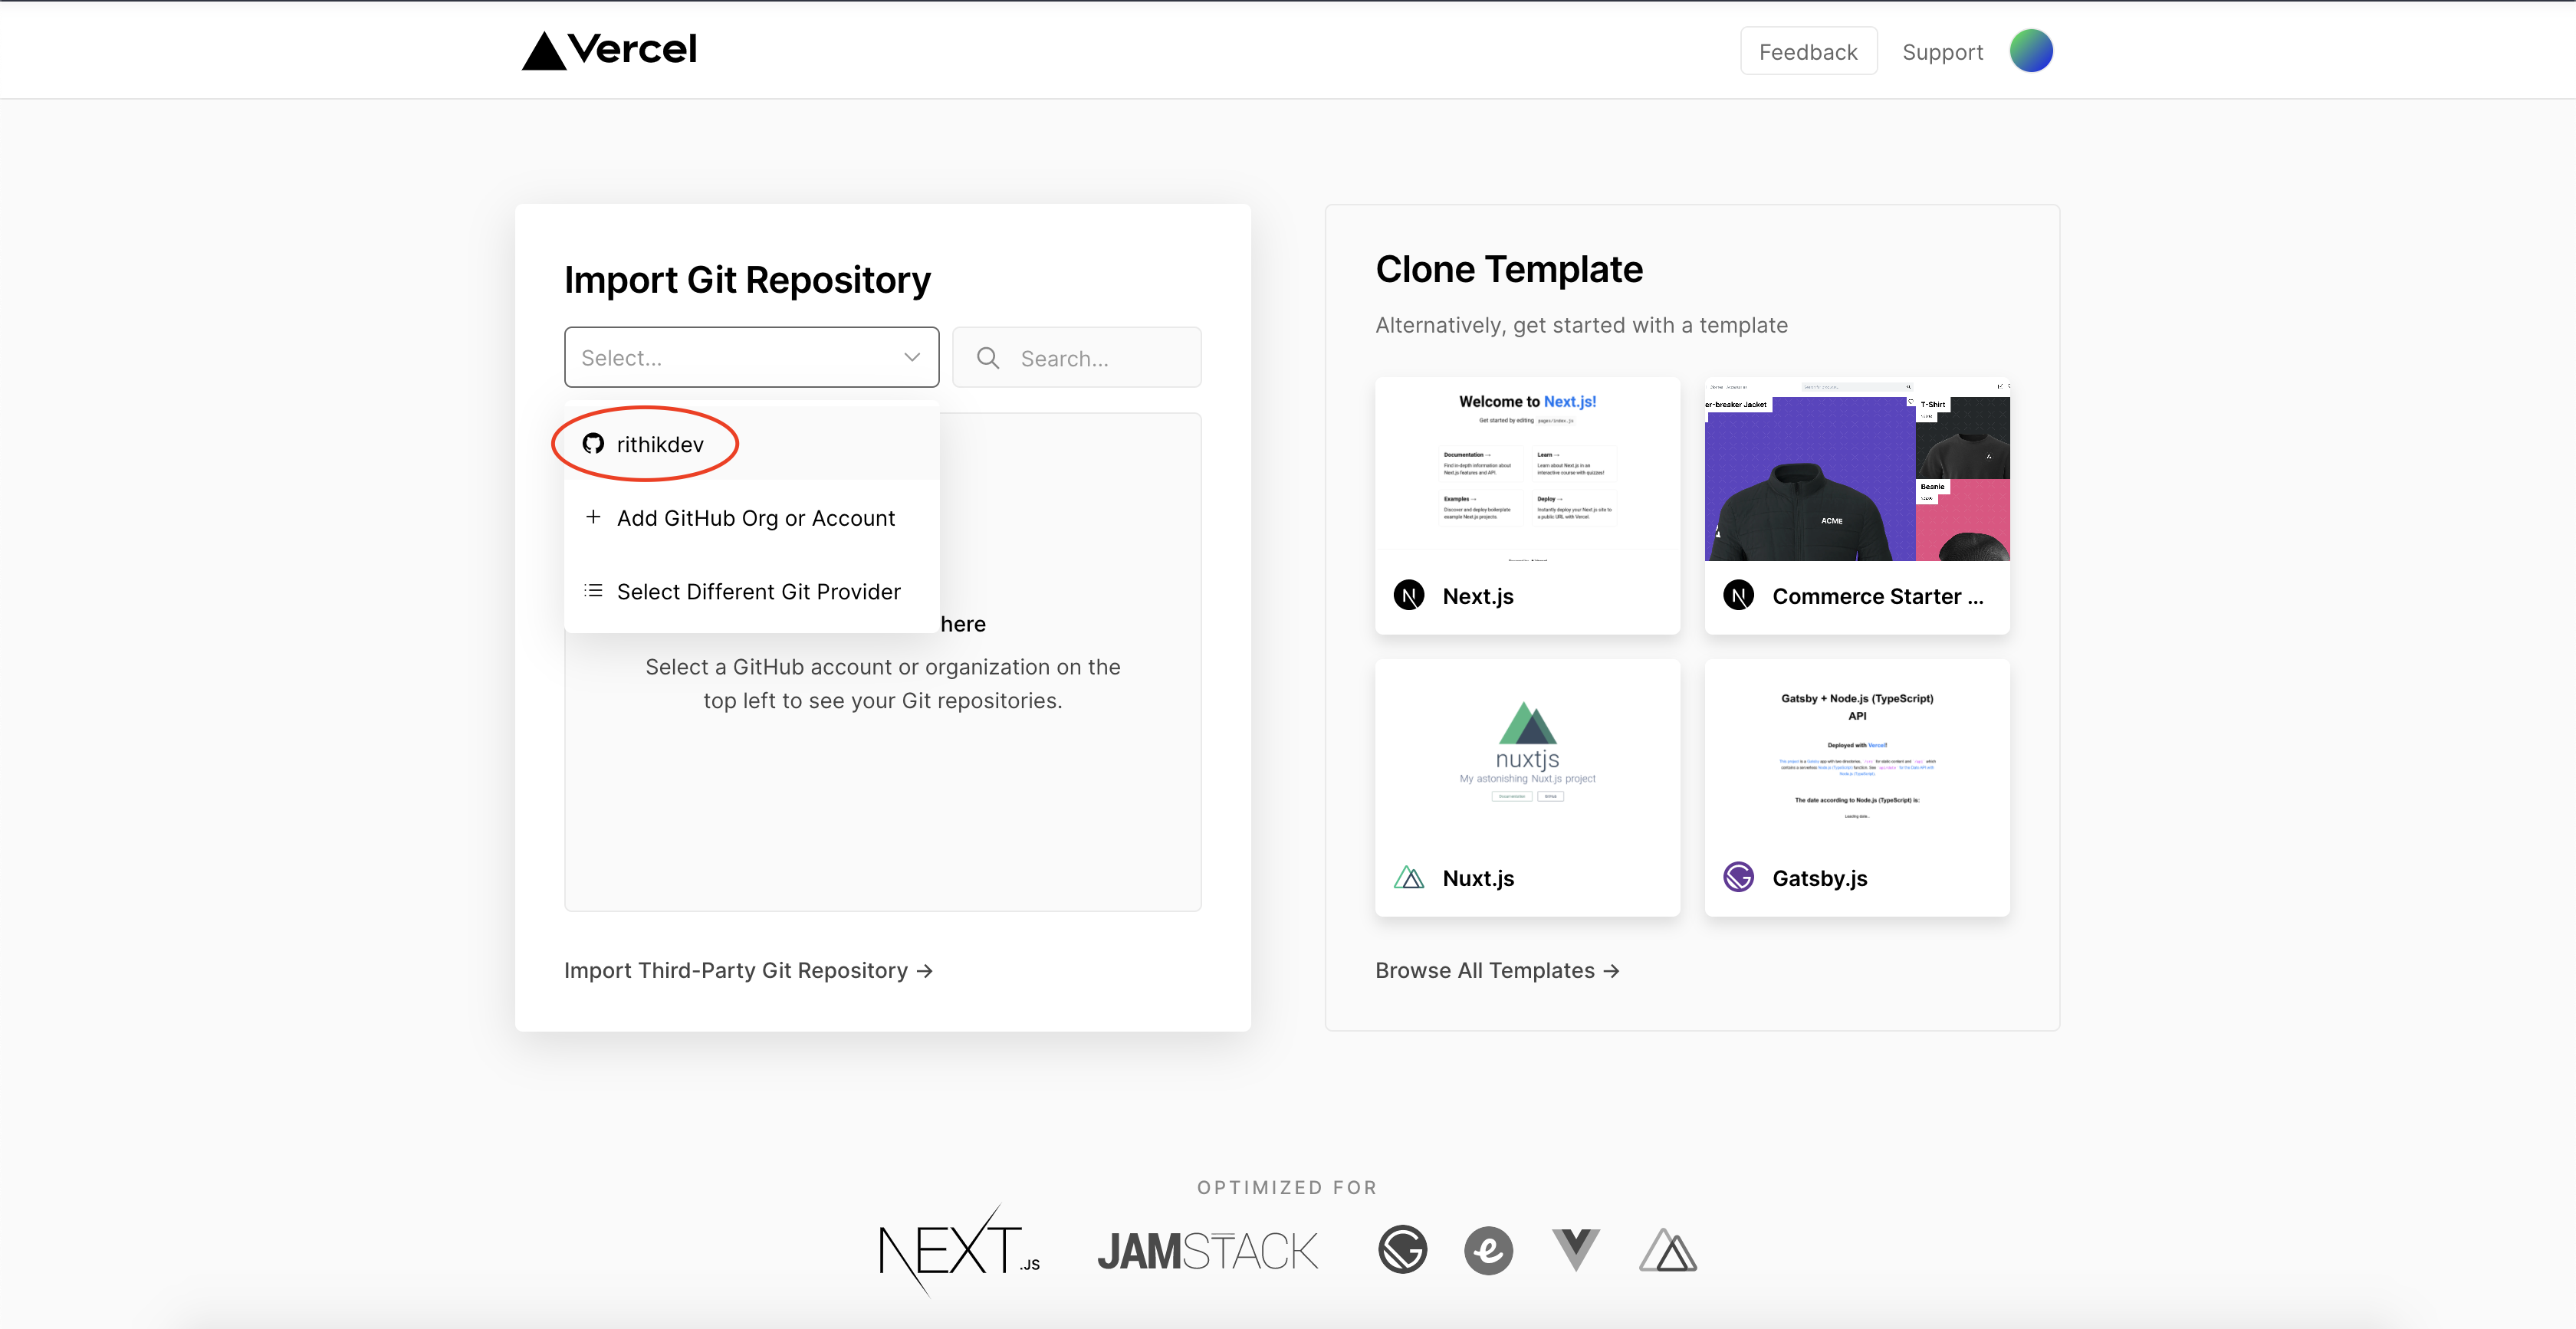This screenshot has height=1329, width=2576.
Task: Click the Jamstack logo in footer
Action: [1207, 1251]
